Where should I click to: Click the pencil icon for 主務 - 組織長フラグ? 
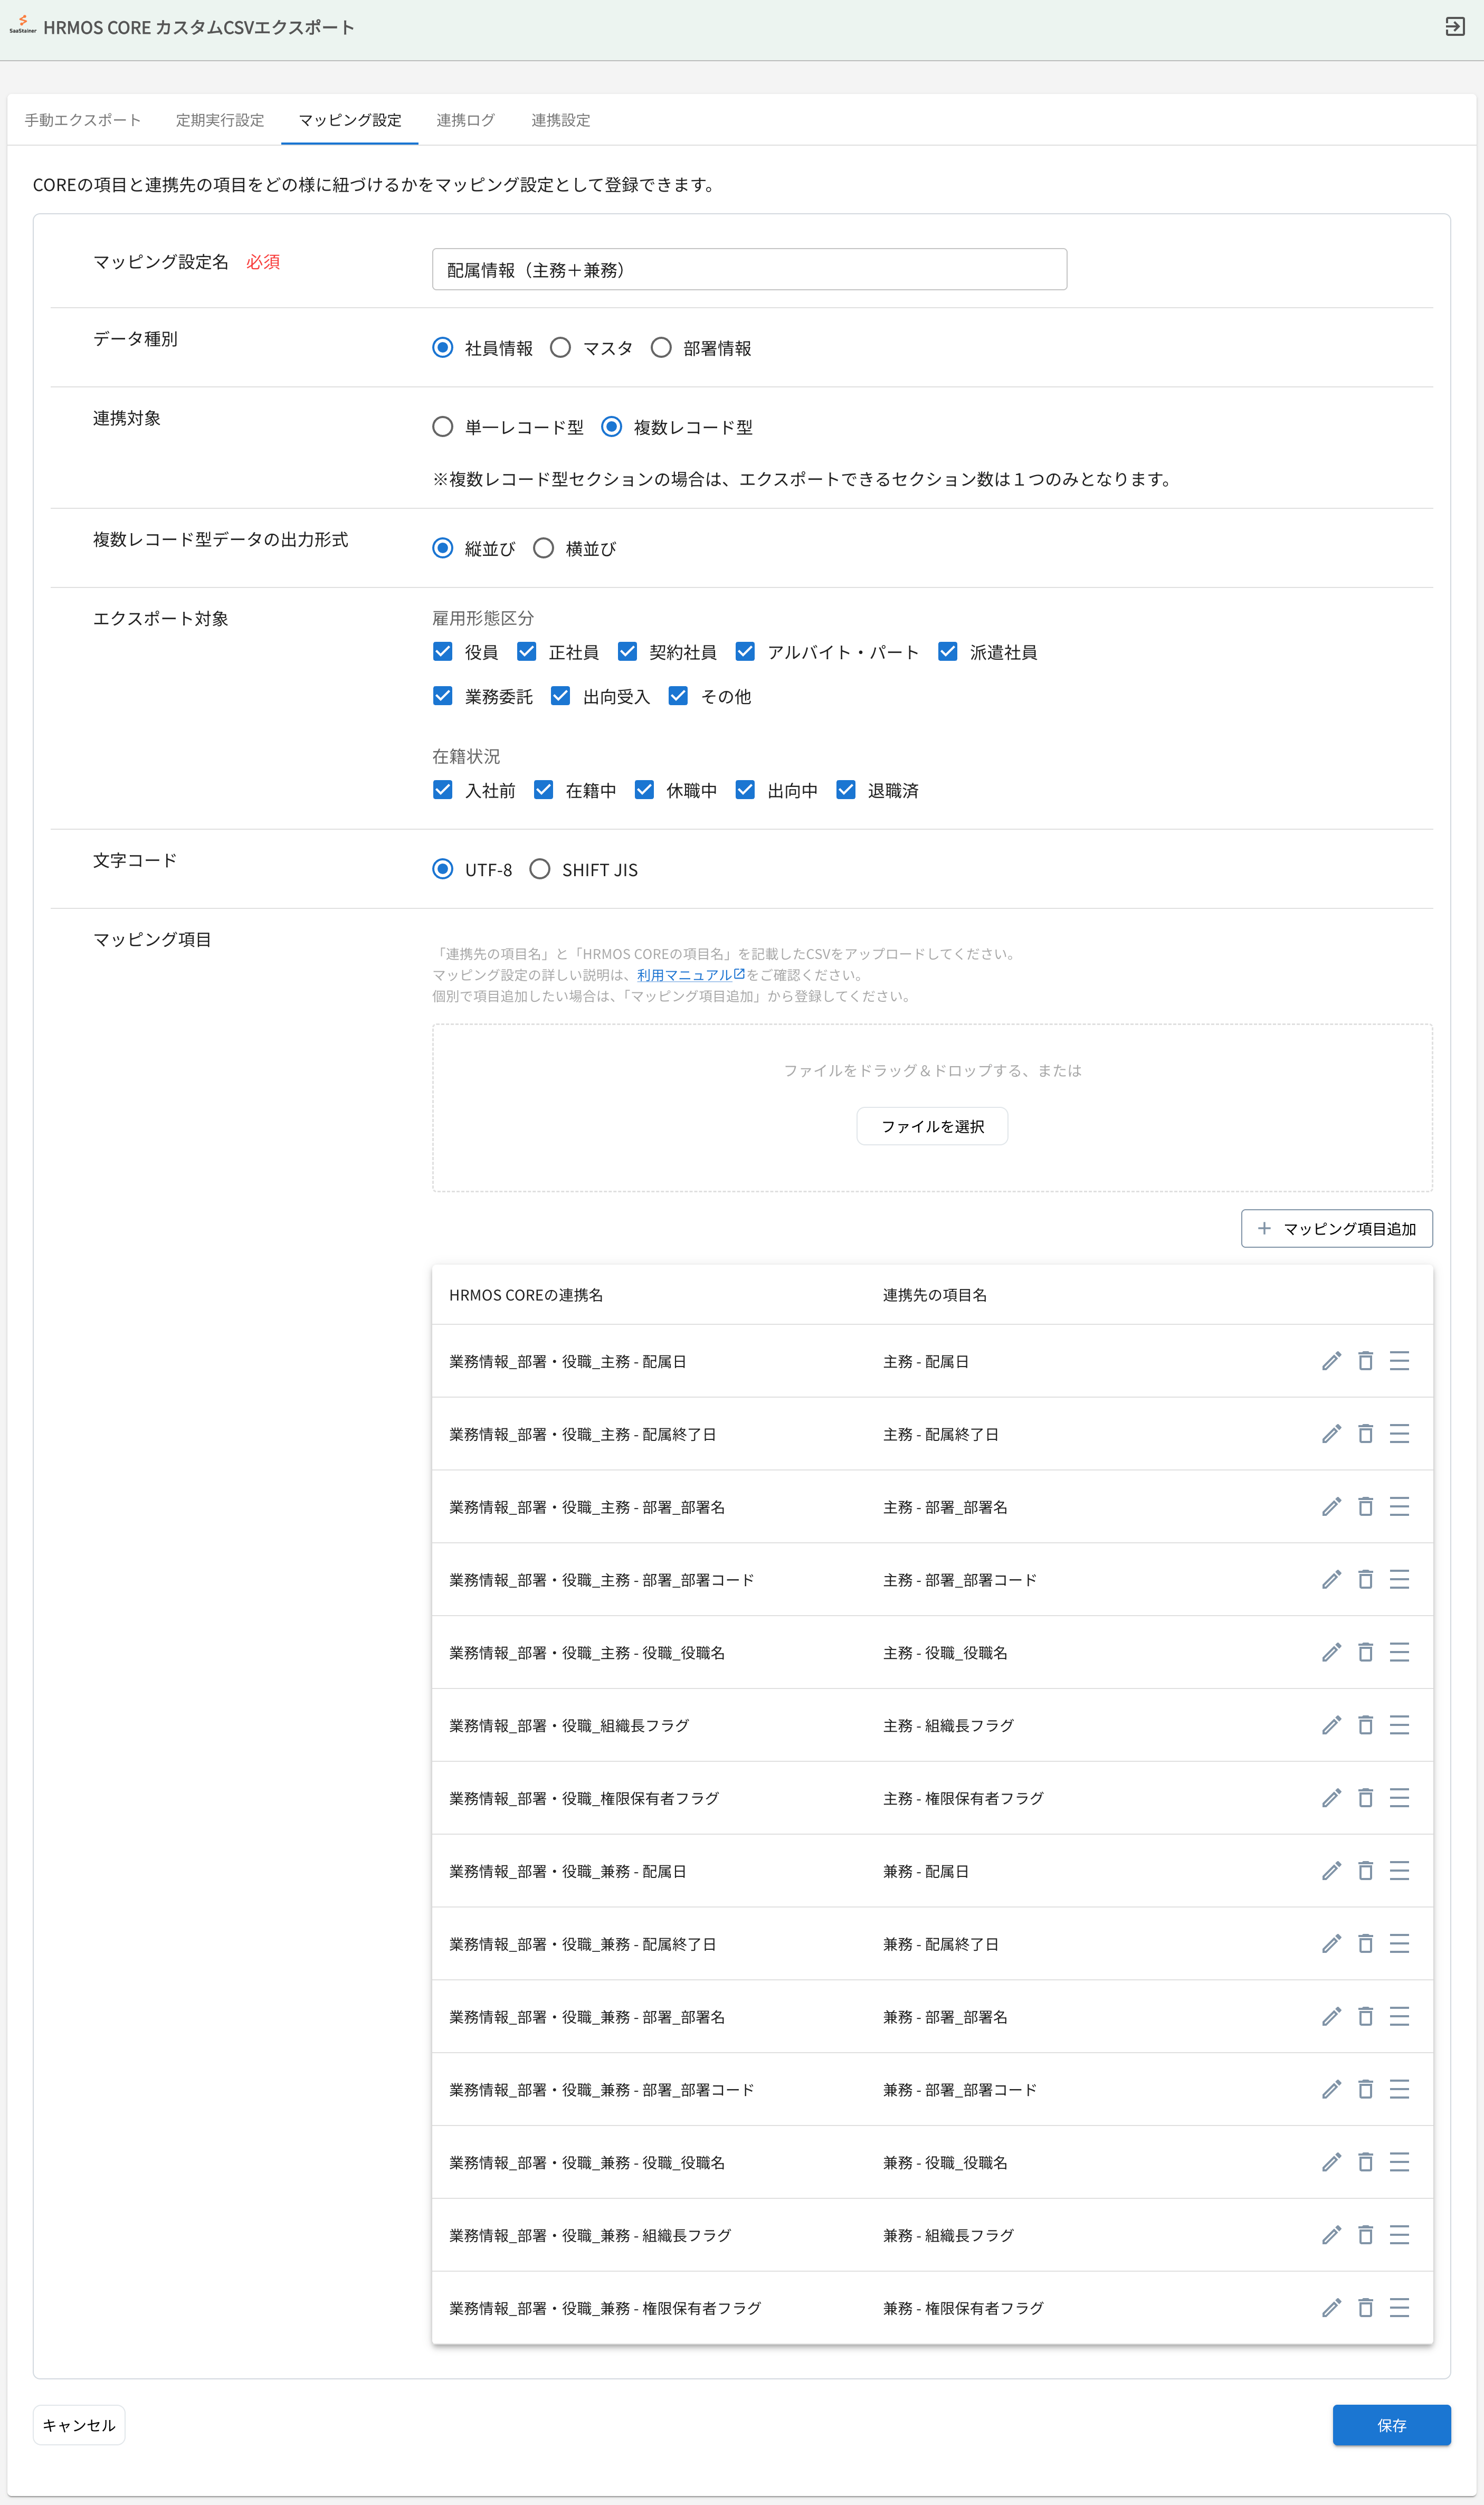1331,1725
